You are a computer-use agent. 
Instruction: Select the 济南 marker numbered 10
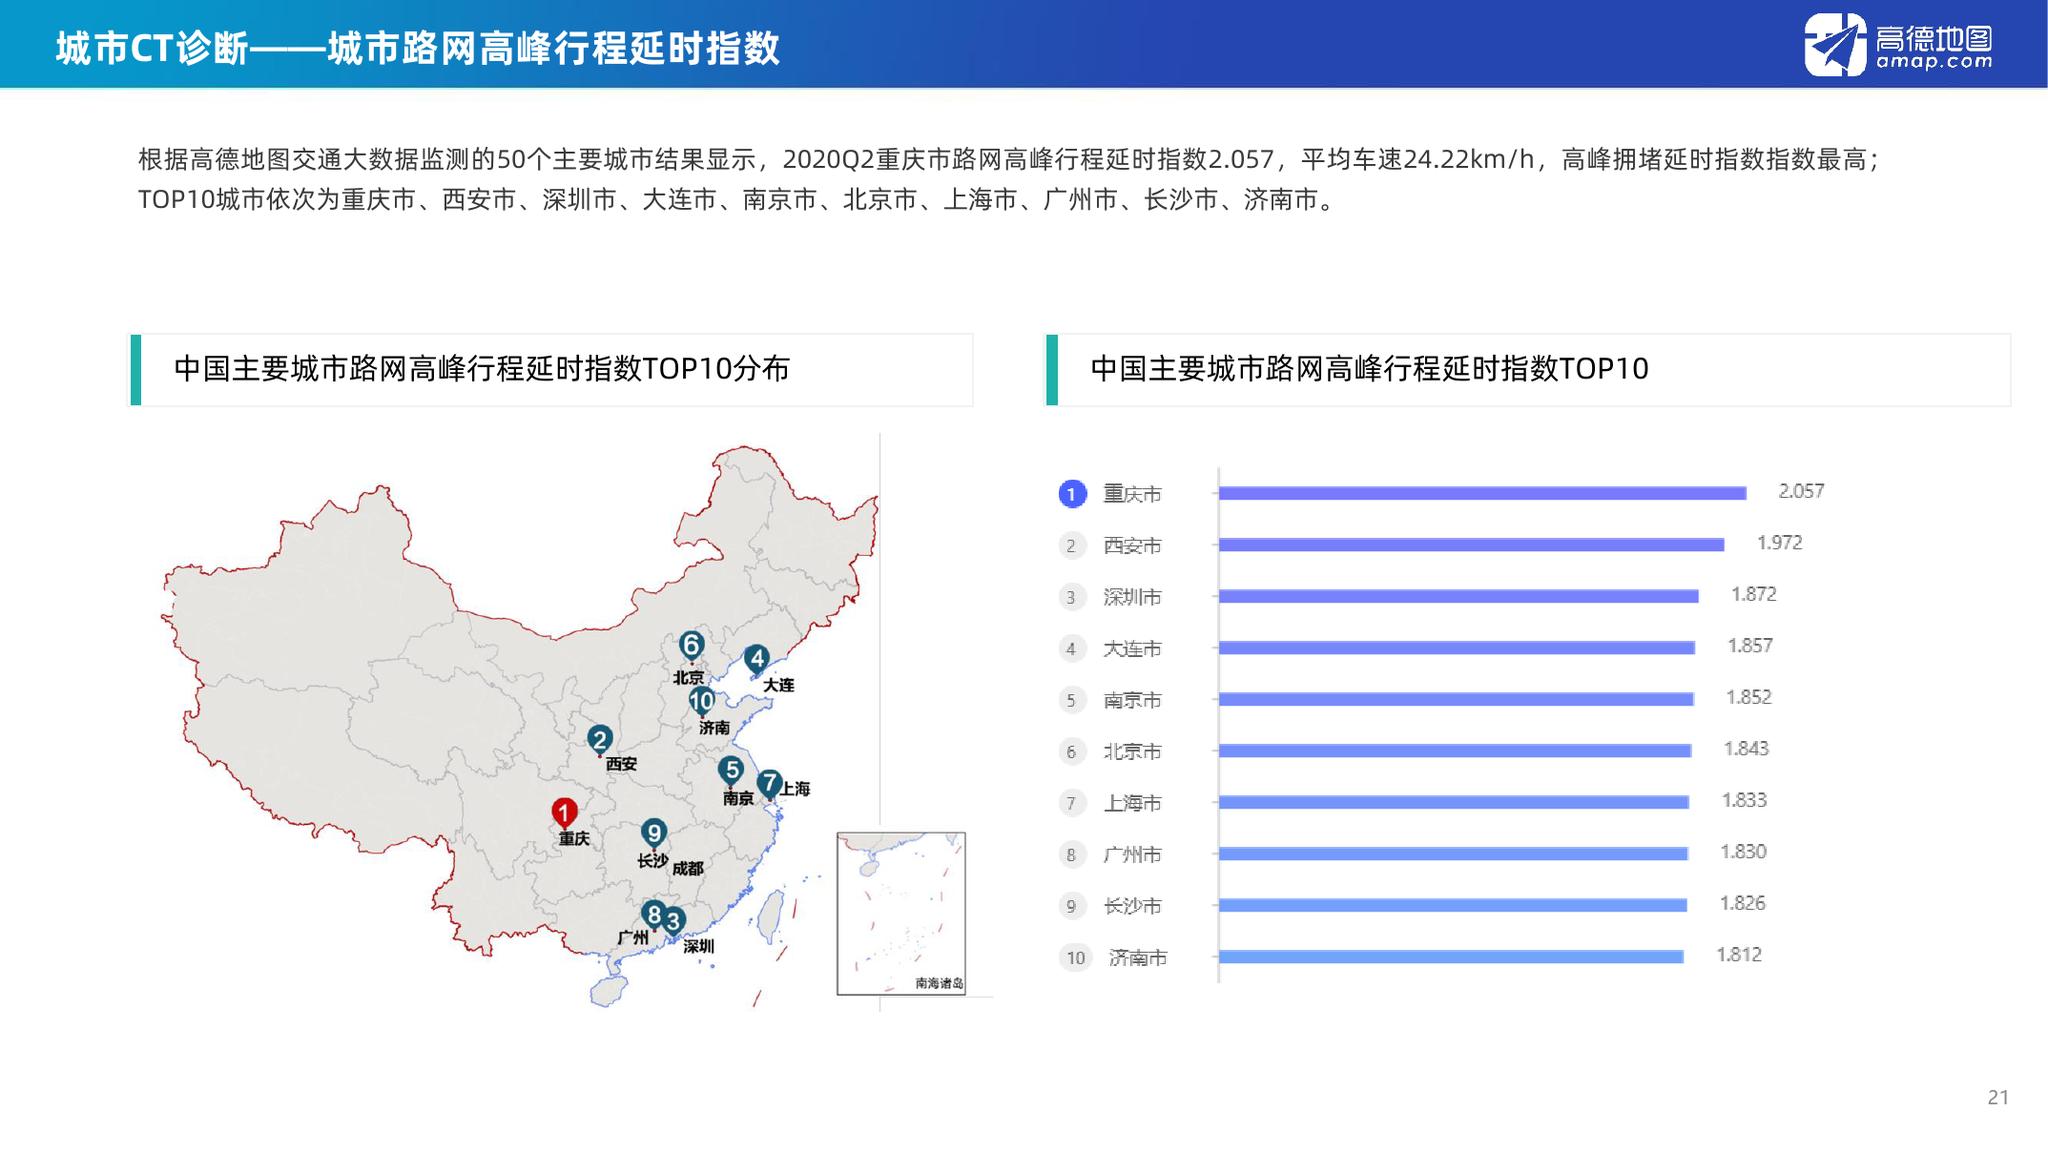click(699, 701)
